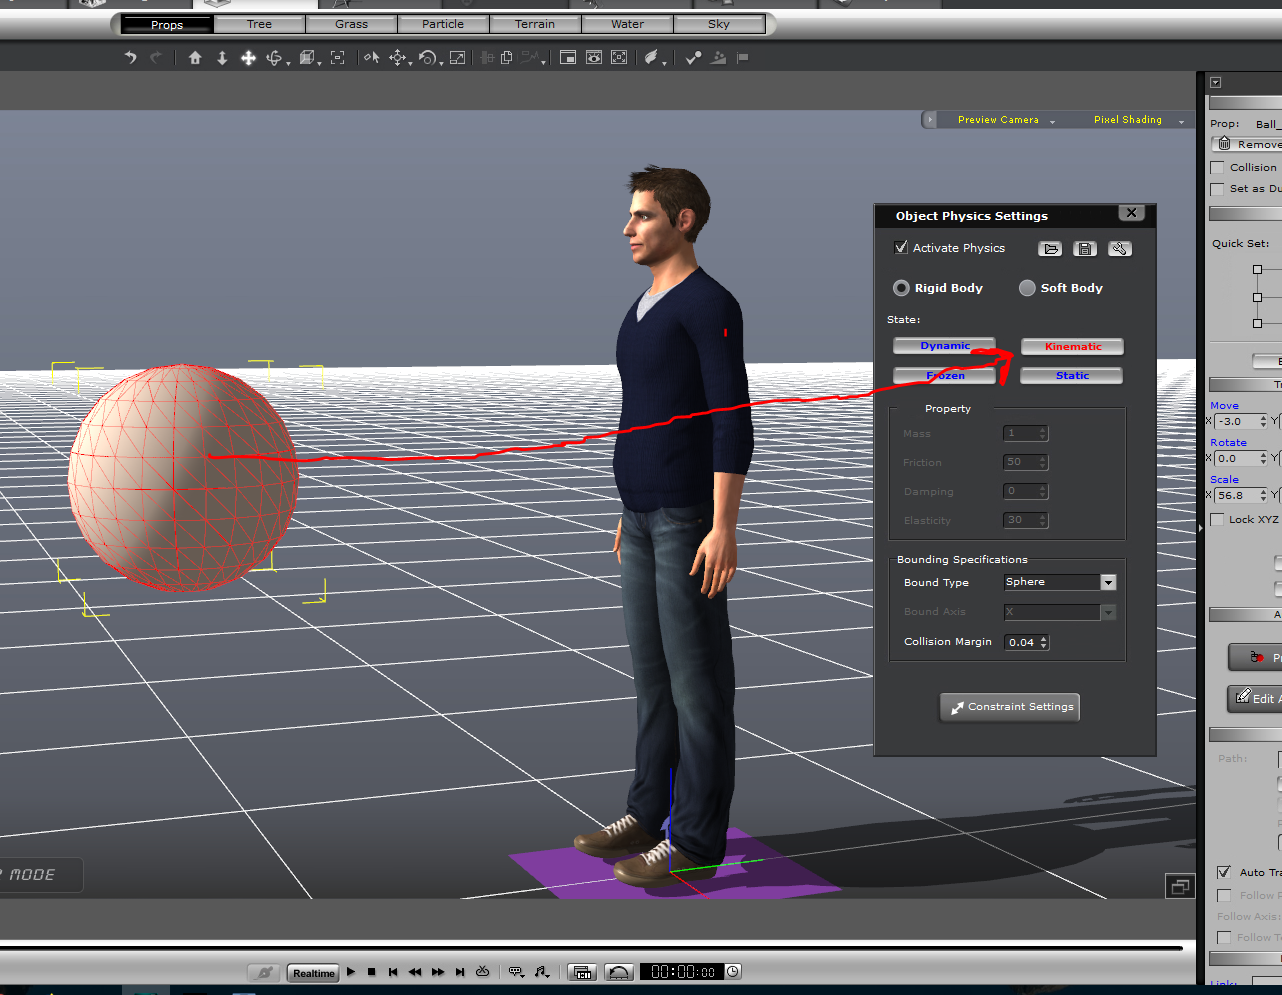Click the Home view icon
The width and height of the screenshot is (1282, 995).
(195, 58)
